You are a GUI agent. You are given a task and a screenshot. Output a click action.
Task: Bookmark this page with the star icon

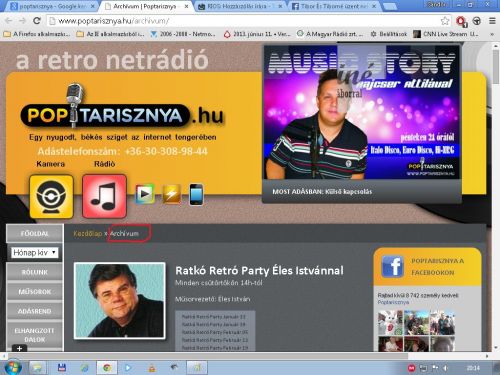(x=445, y=21)
